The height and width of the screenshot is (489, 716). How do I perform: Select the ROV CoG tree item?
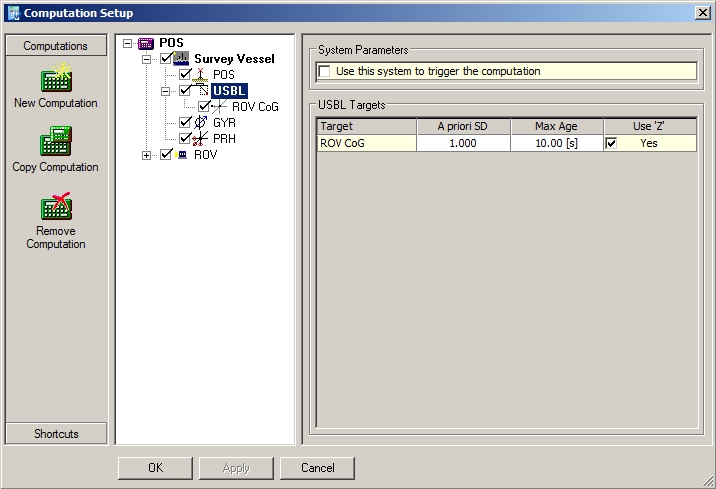click(255, 107)
